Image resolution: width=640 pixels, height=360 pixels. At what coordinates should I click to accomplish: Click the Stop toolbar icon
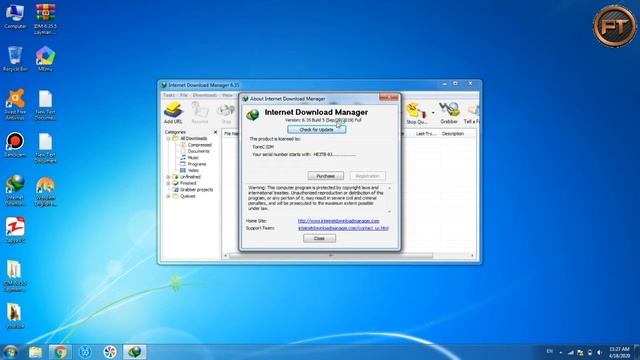[x=226, y=113]
